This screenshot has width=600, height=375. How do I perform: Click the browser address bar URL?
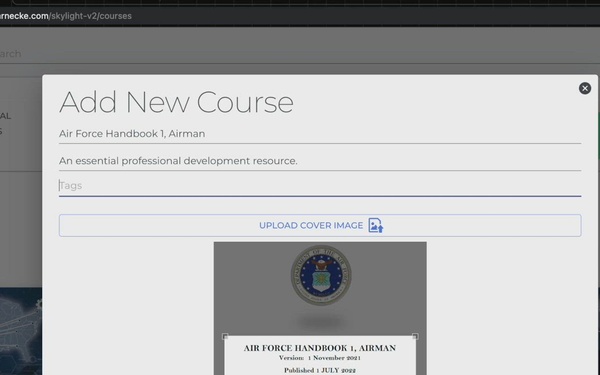[x=66, y=16]
